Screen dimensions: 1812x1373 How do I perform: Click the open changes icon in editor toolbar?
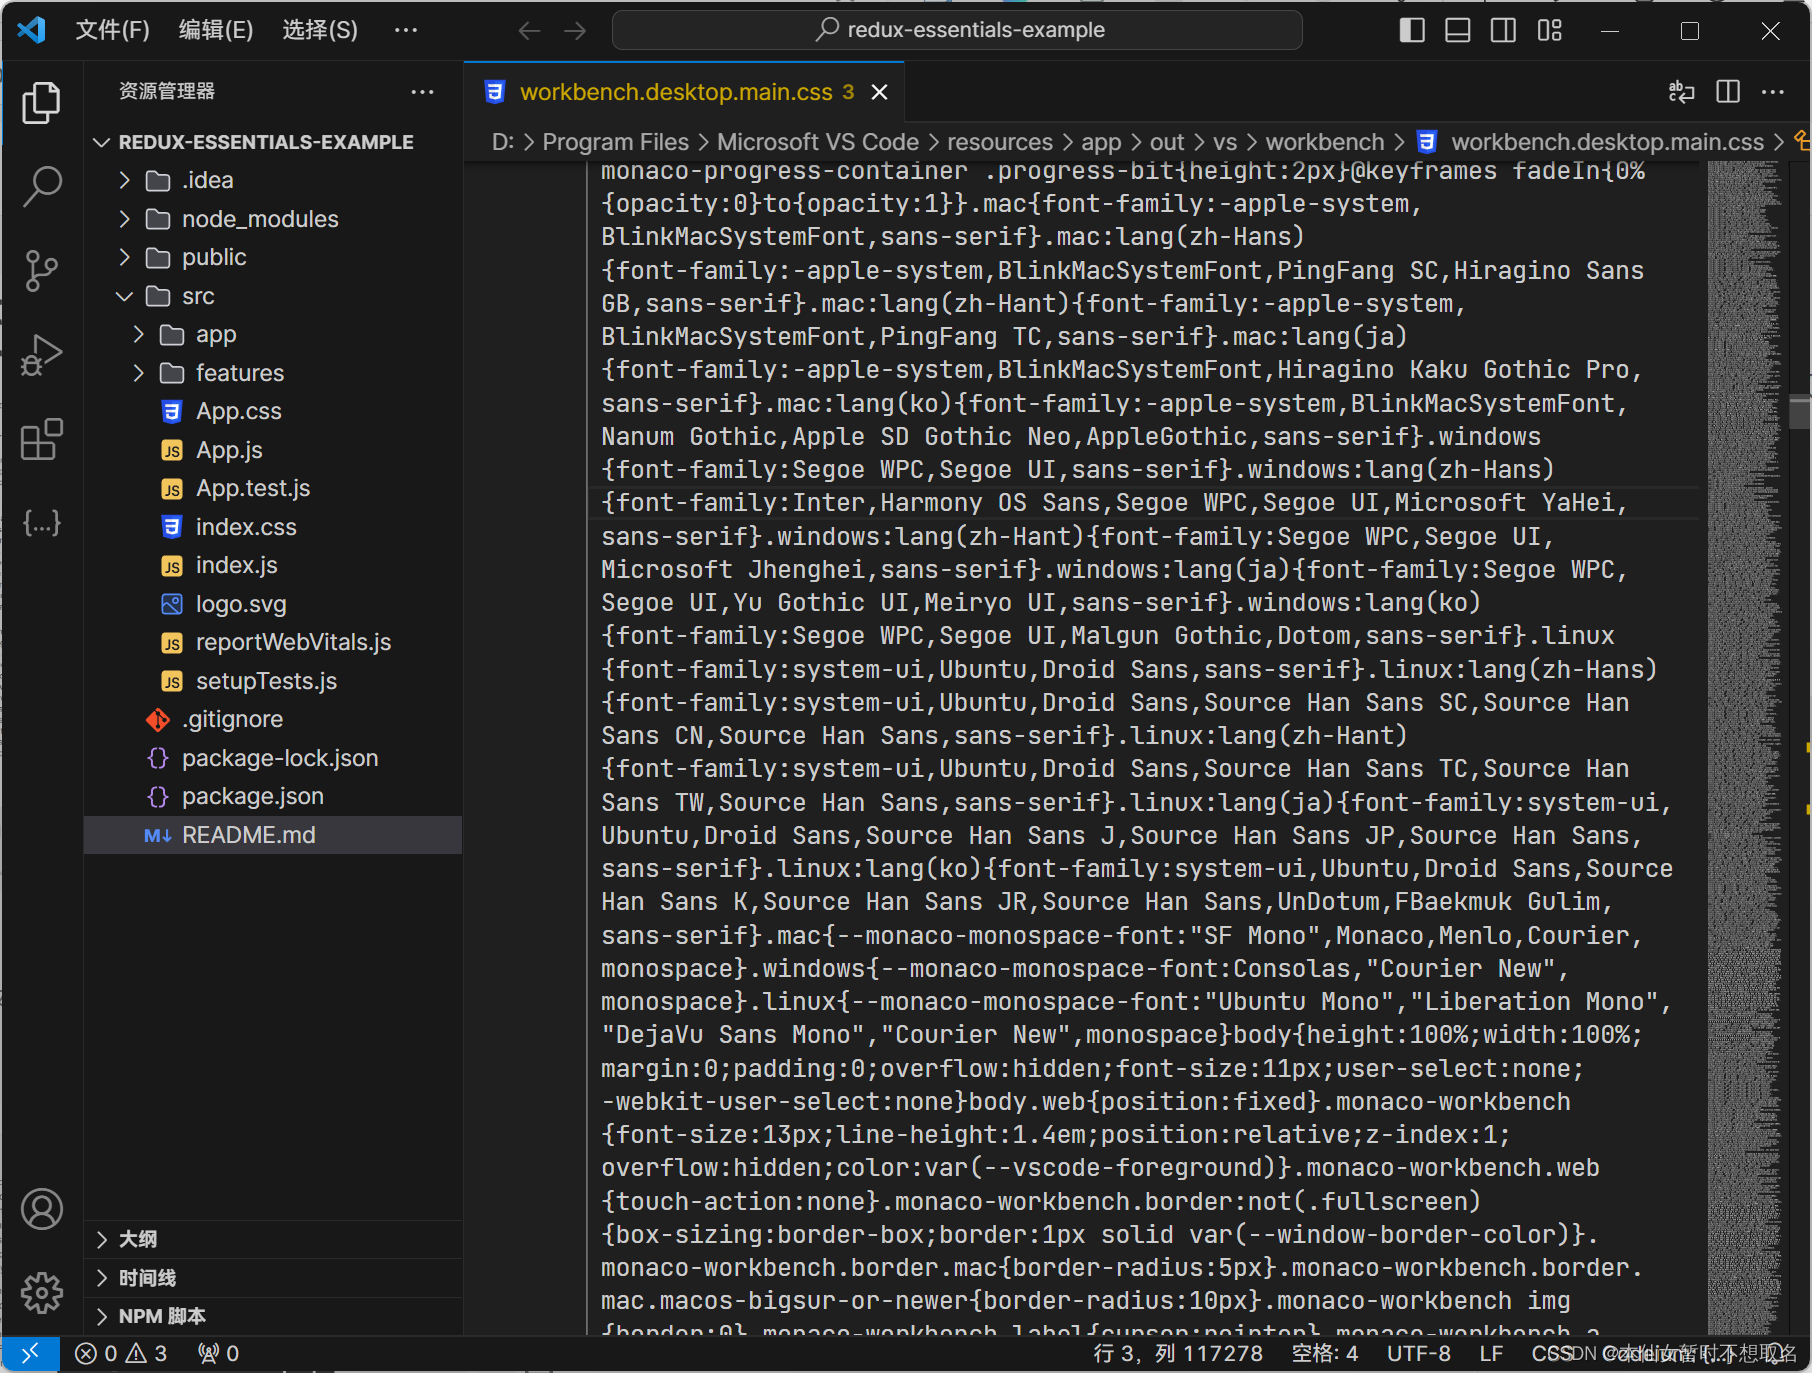(x=1682, y=92)
